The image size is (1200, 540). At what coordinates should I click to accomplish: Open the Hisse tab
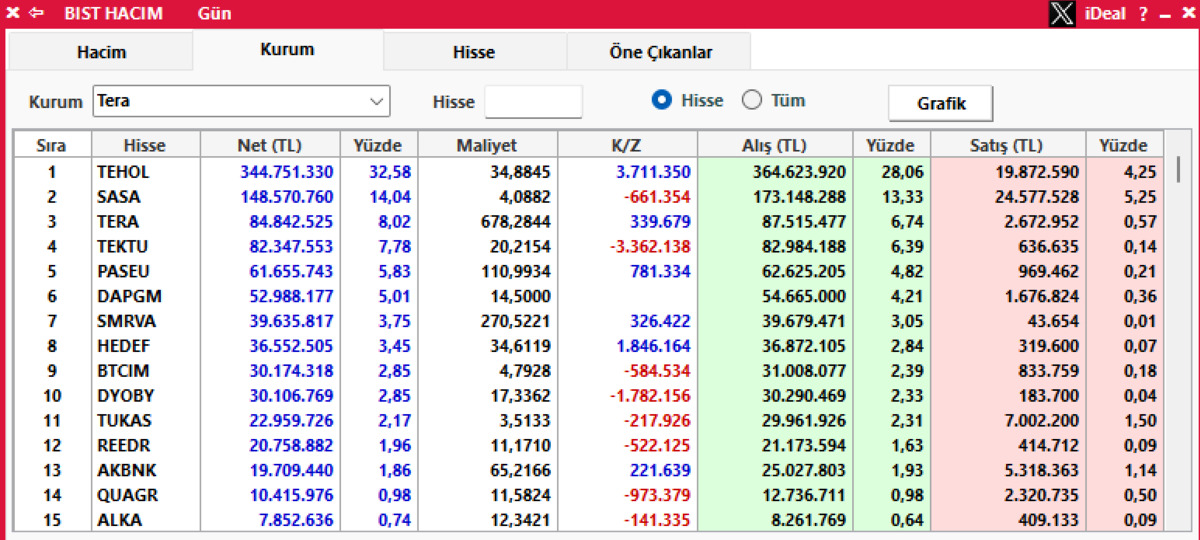pyautogui.click(x=474, y=52)
